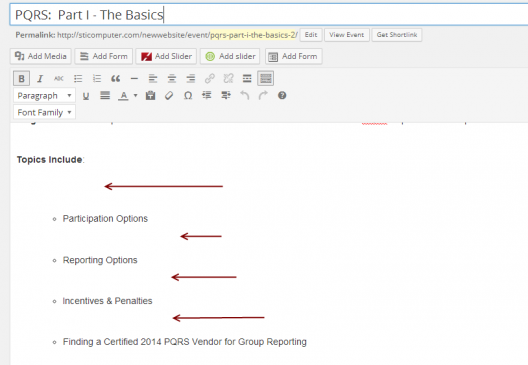The width and height of the screenshot is (528, 365).
Task: Click the Topics Include heading text
Action: [x=50, y=160]
